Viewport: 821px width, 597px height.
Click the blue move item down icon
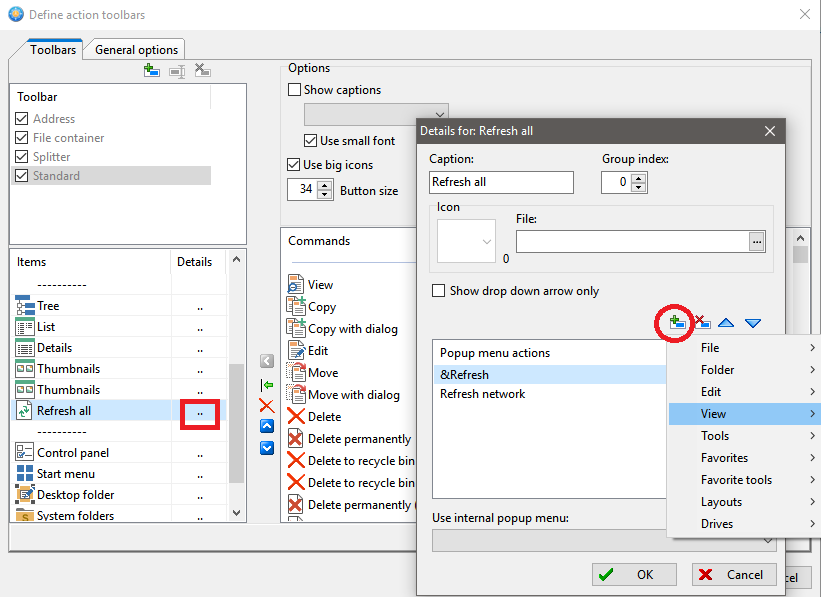[x=266, y=448]
